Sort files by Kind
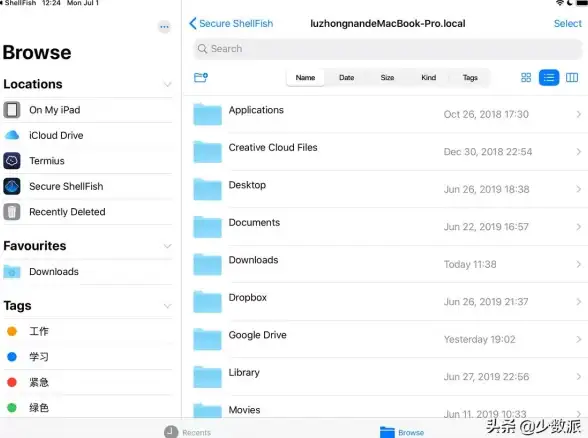Screen dimensions: 588x438 click(x=429, y=78)
